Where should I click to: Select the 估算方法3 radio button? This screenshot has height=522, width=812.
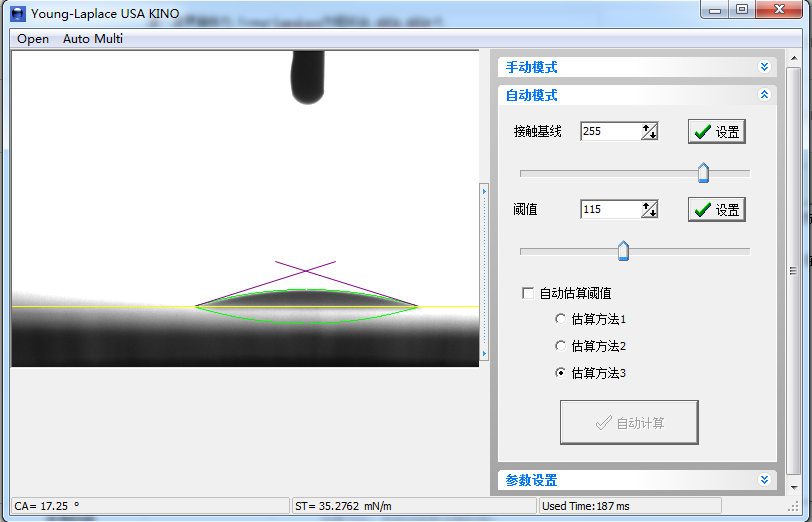560,373
